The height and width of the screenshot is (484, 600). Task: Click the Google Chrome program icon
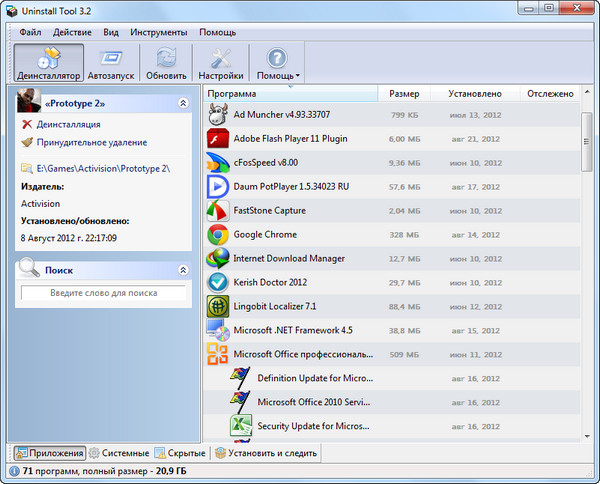click(218, 235)
